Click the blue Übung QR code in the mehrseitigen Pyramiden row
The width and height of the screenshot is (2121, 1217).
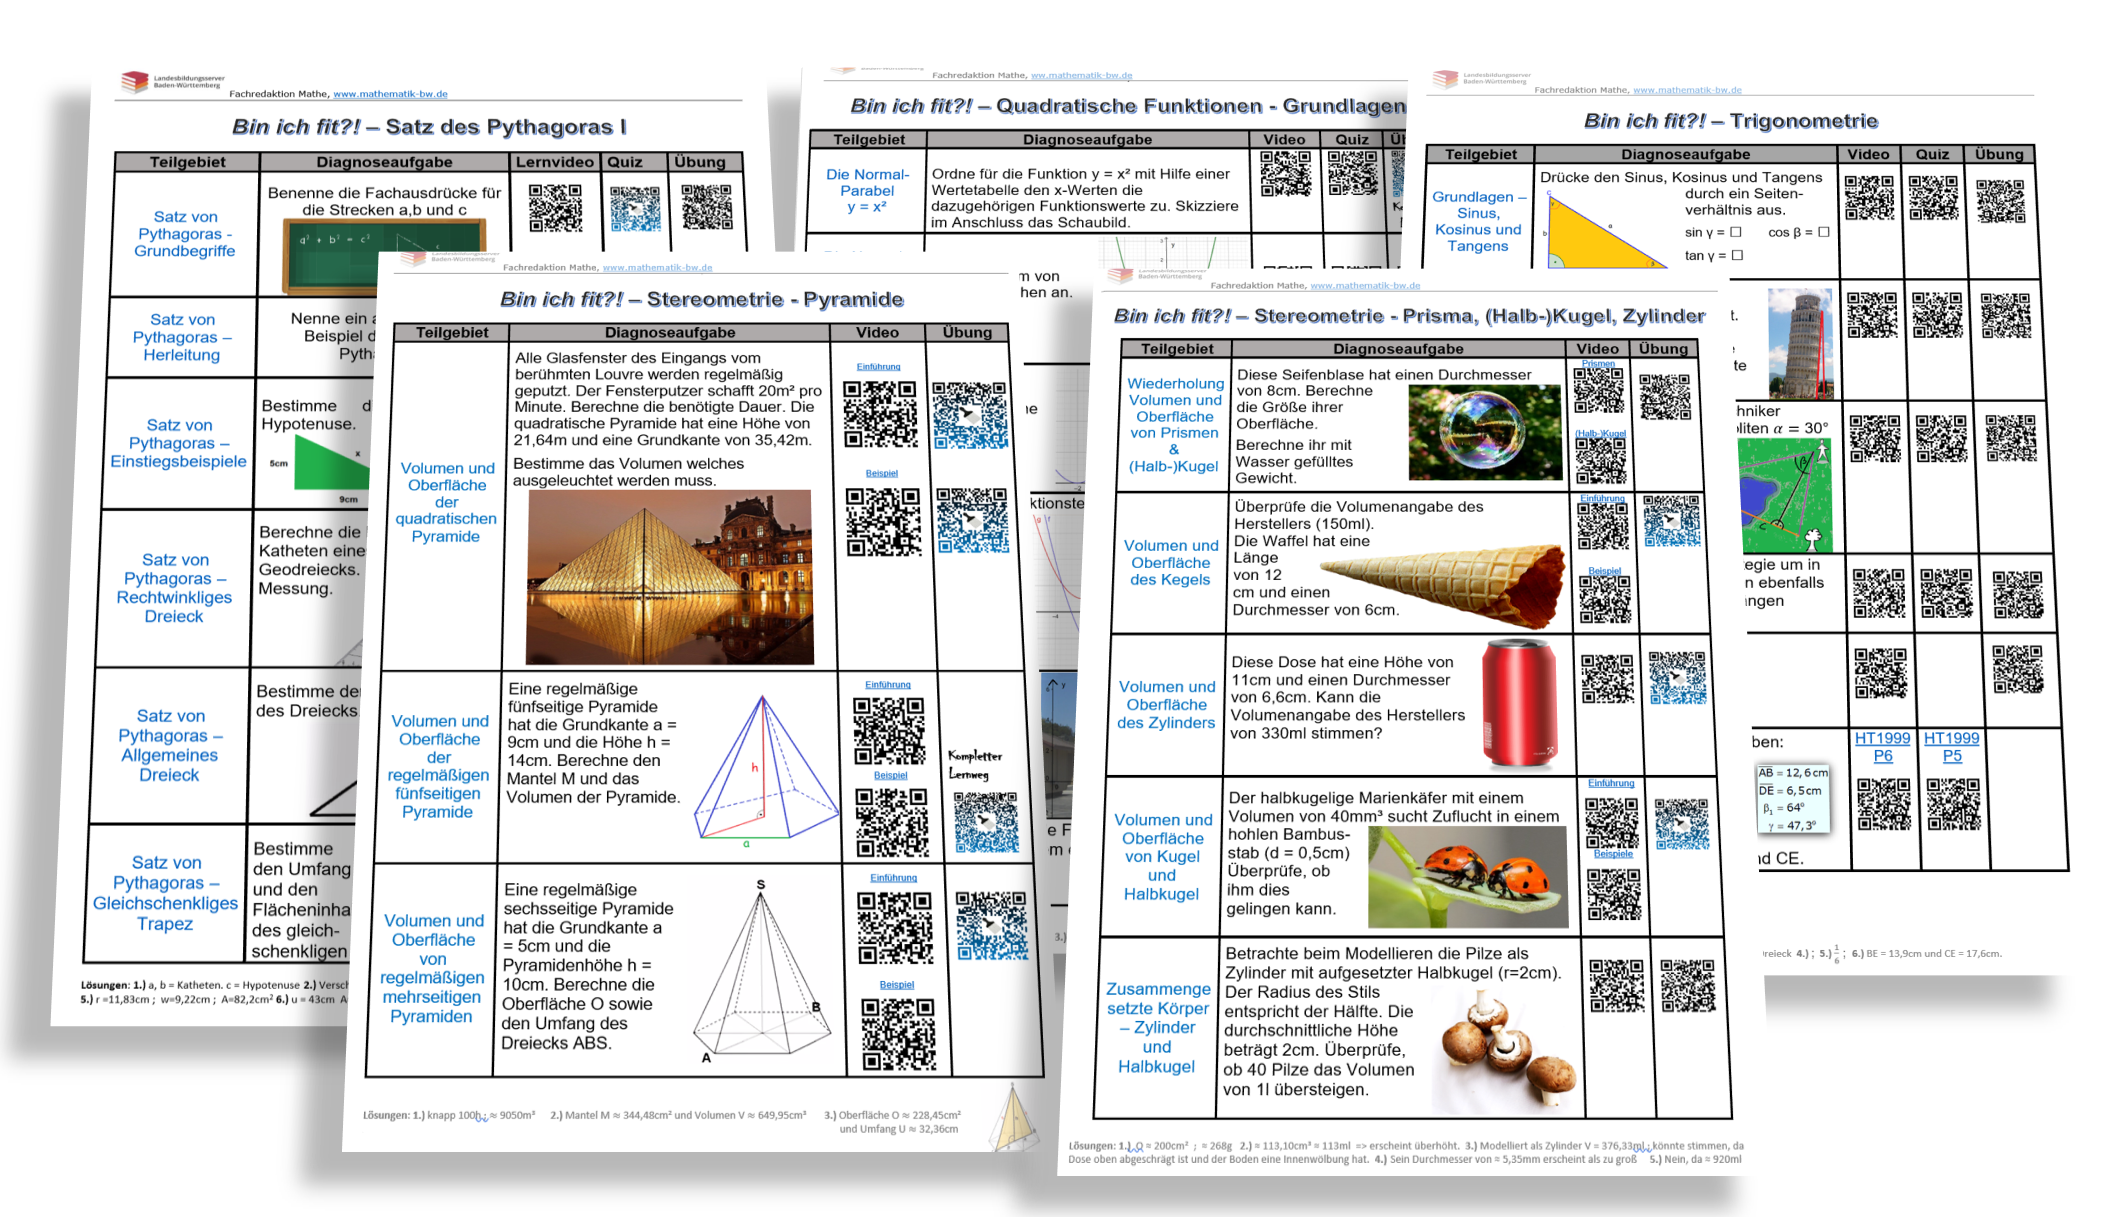(991, 926)
